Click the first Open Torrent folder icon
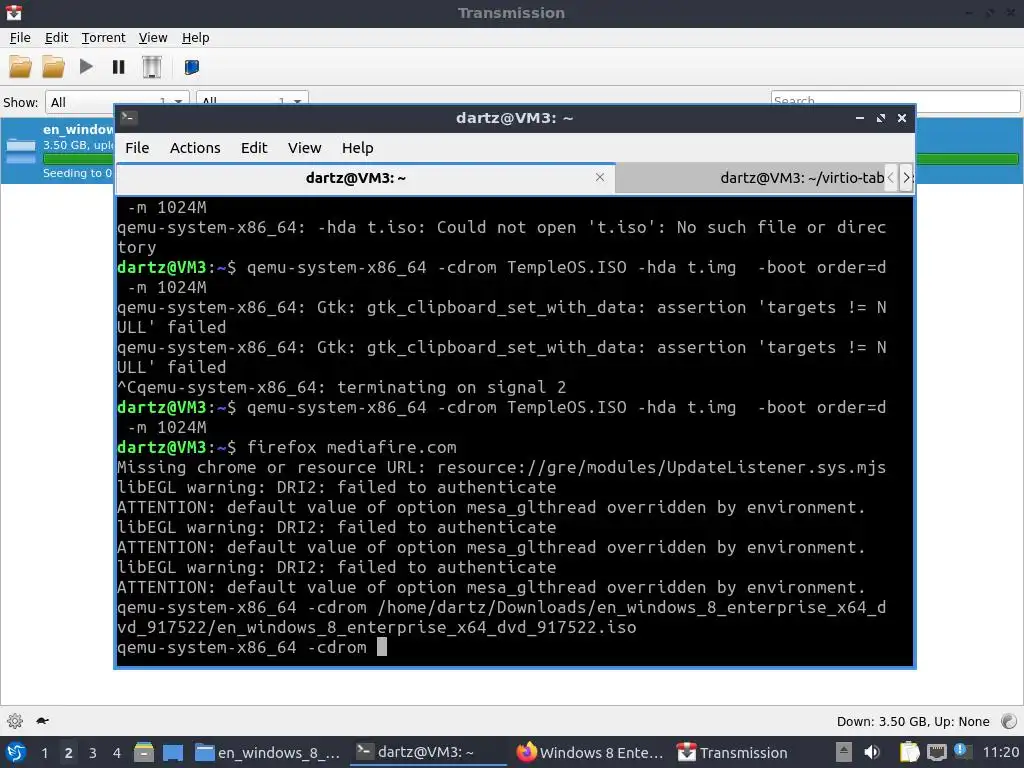 click(20, 67)
